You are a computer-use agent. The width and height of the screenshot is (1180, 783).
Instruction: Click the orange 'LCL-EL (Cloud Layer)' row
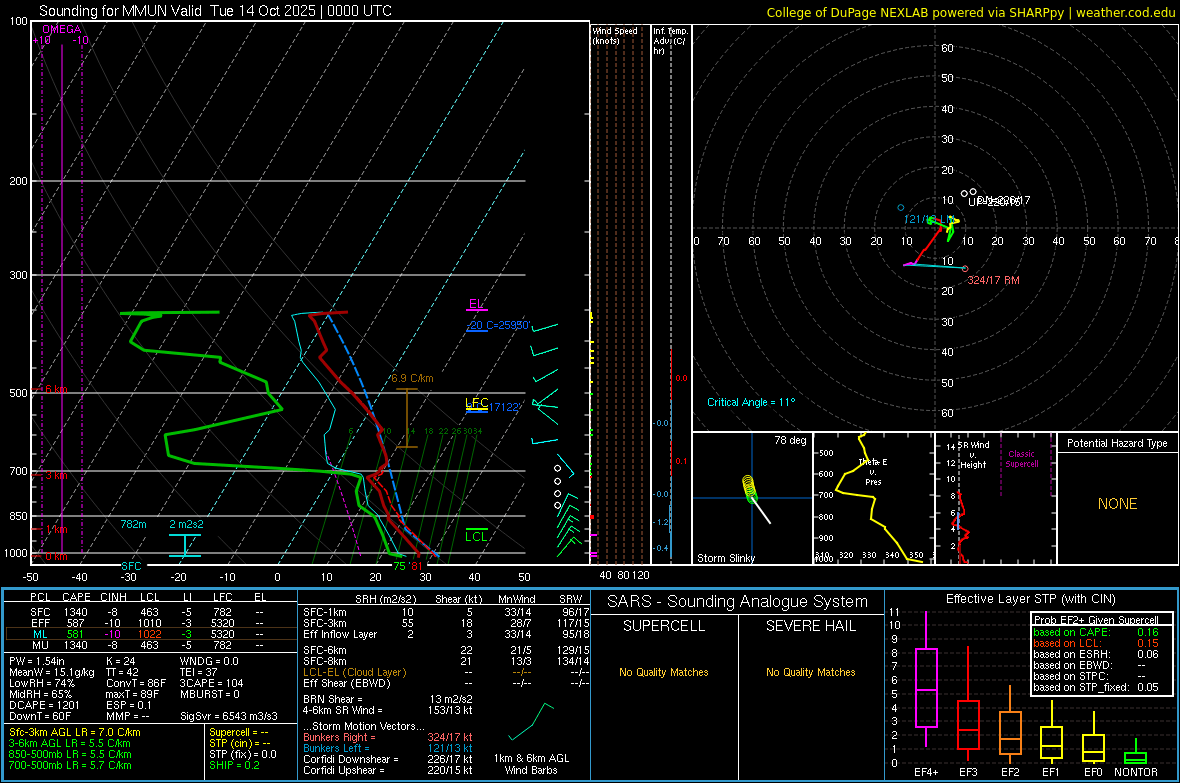446,672
